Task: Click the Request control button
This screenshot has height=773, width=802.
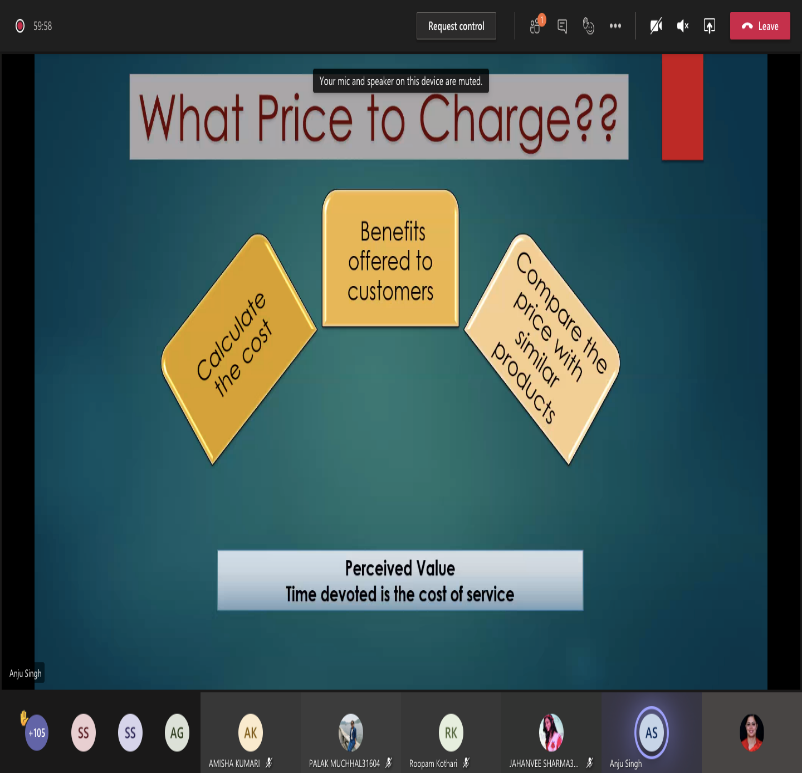Action: (x=456, y=26)
